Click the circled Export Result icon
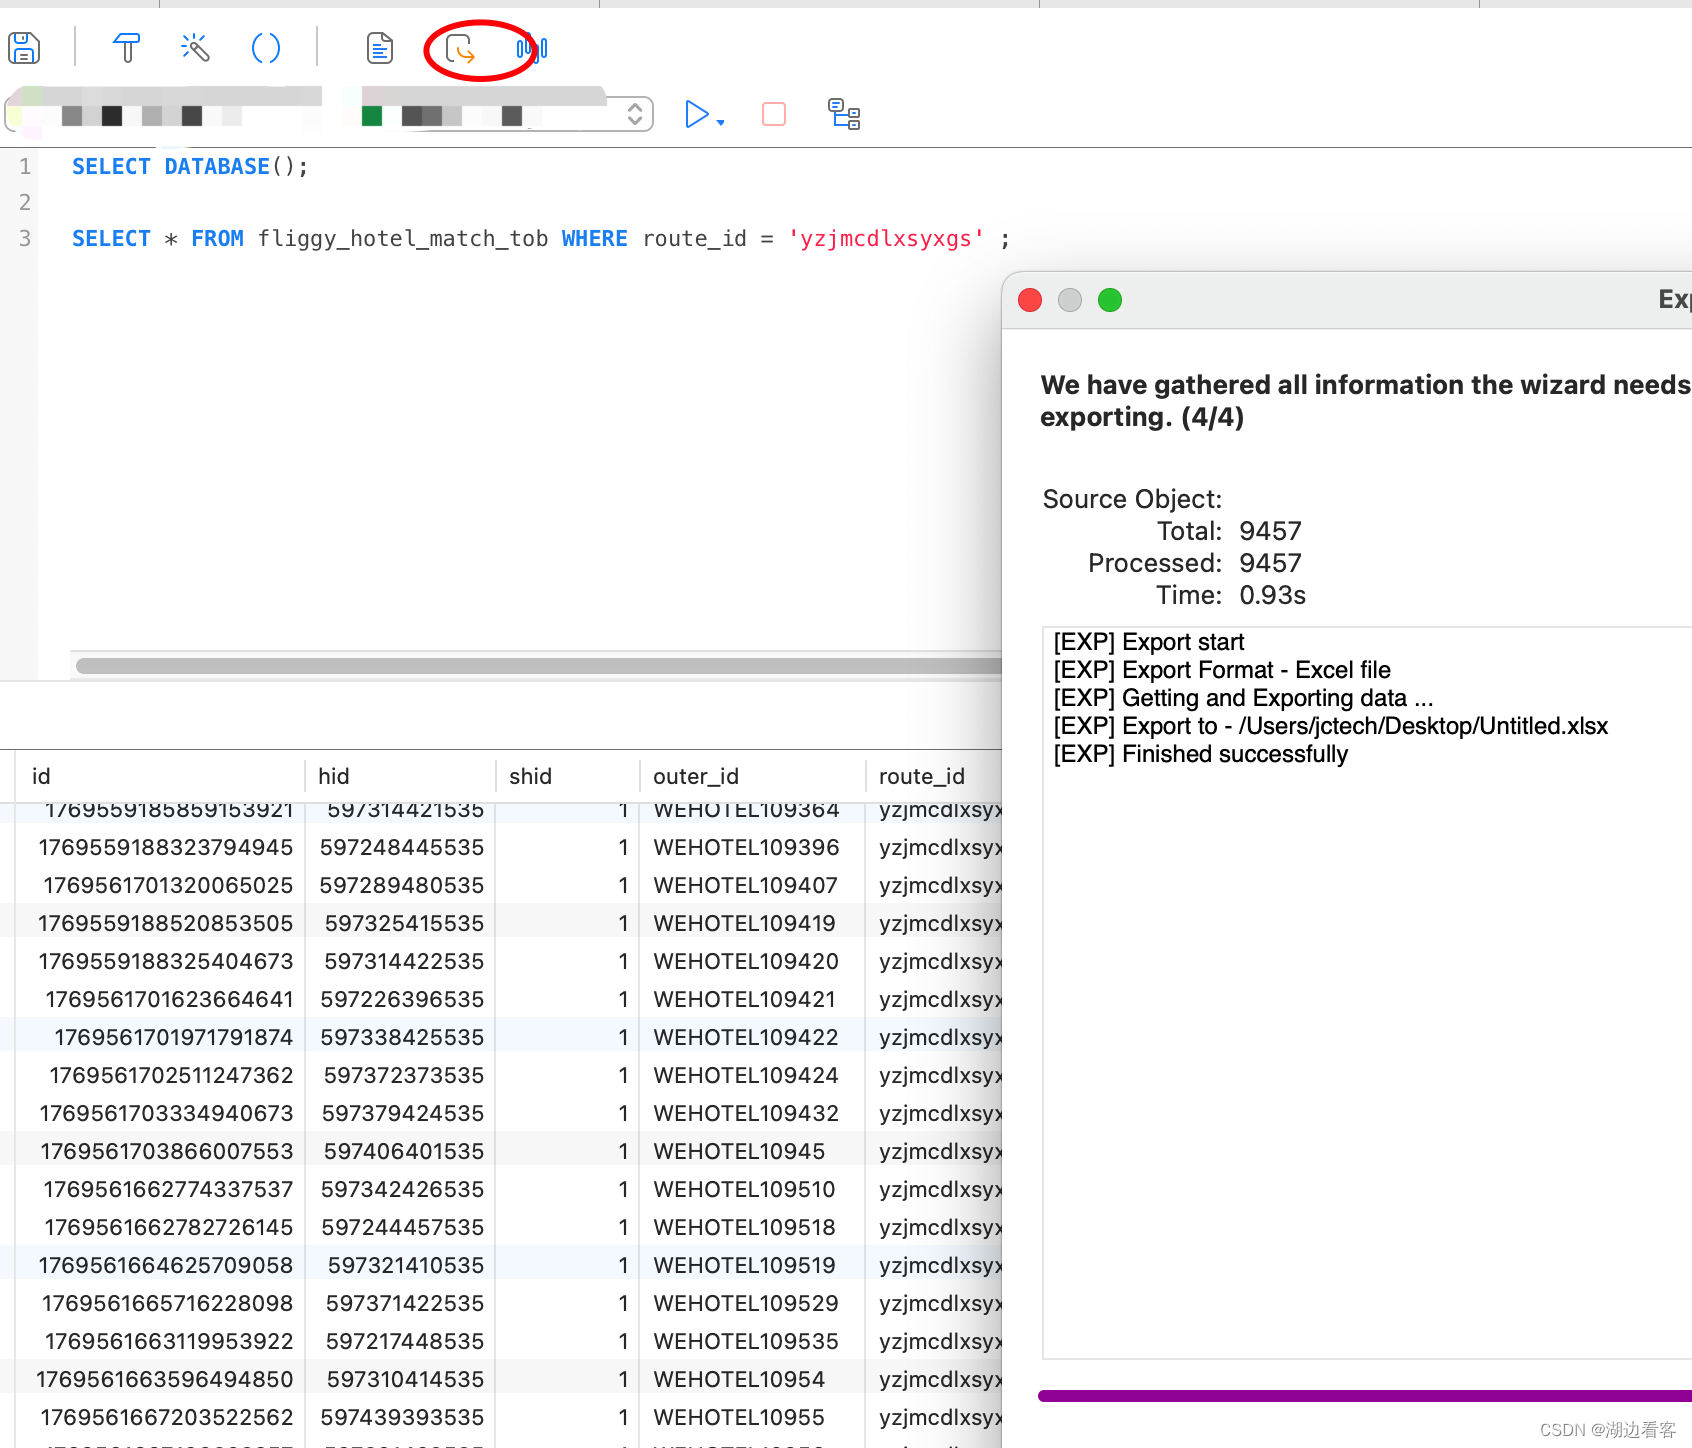The height and width of the screenshot is (1448, 1692). click(x=460, y=50)
